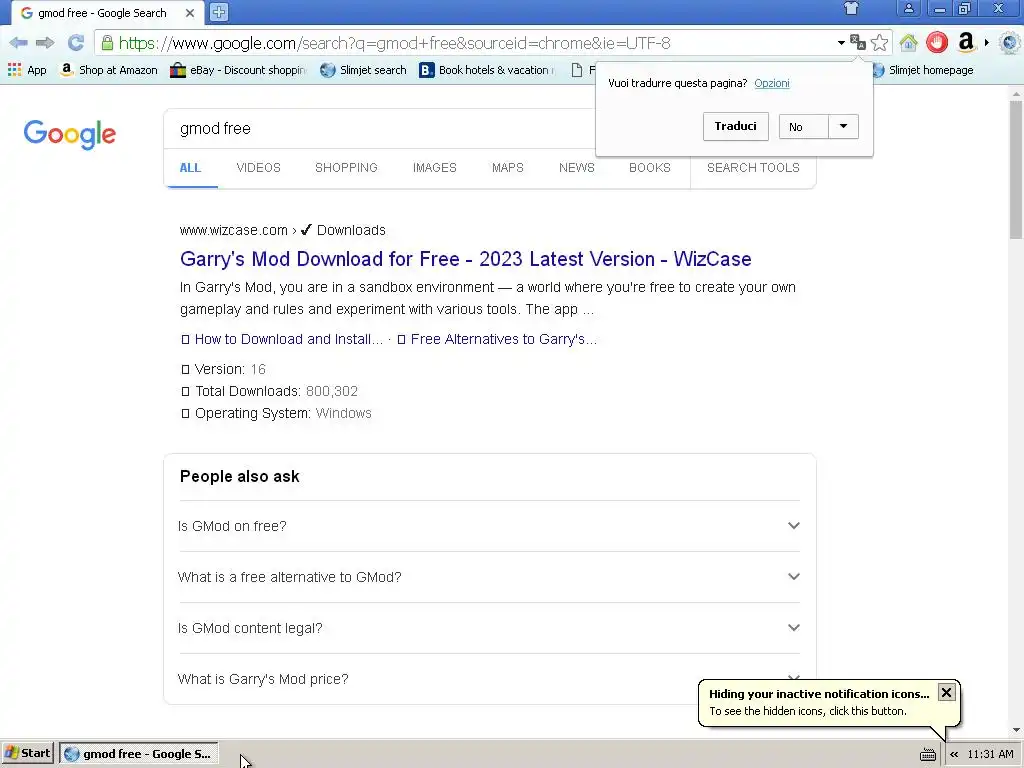
Task: Click the user profile icon in title bar
Action: click(908, 8)
